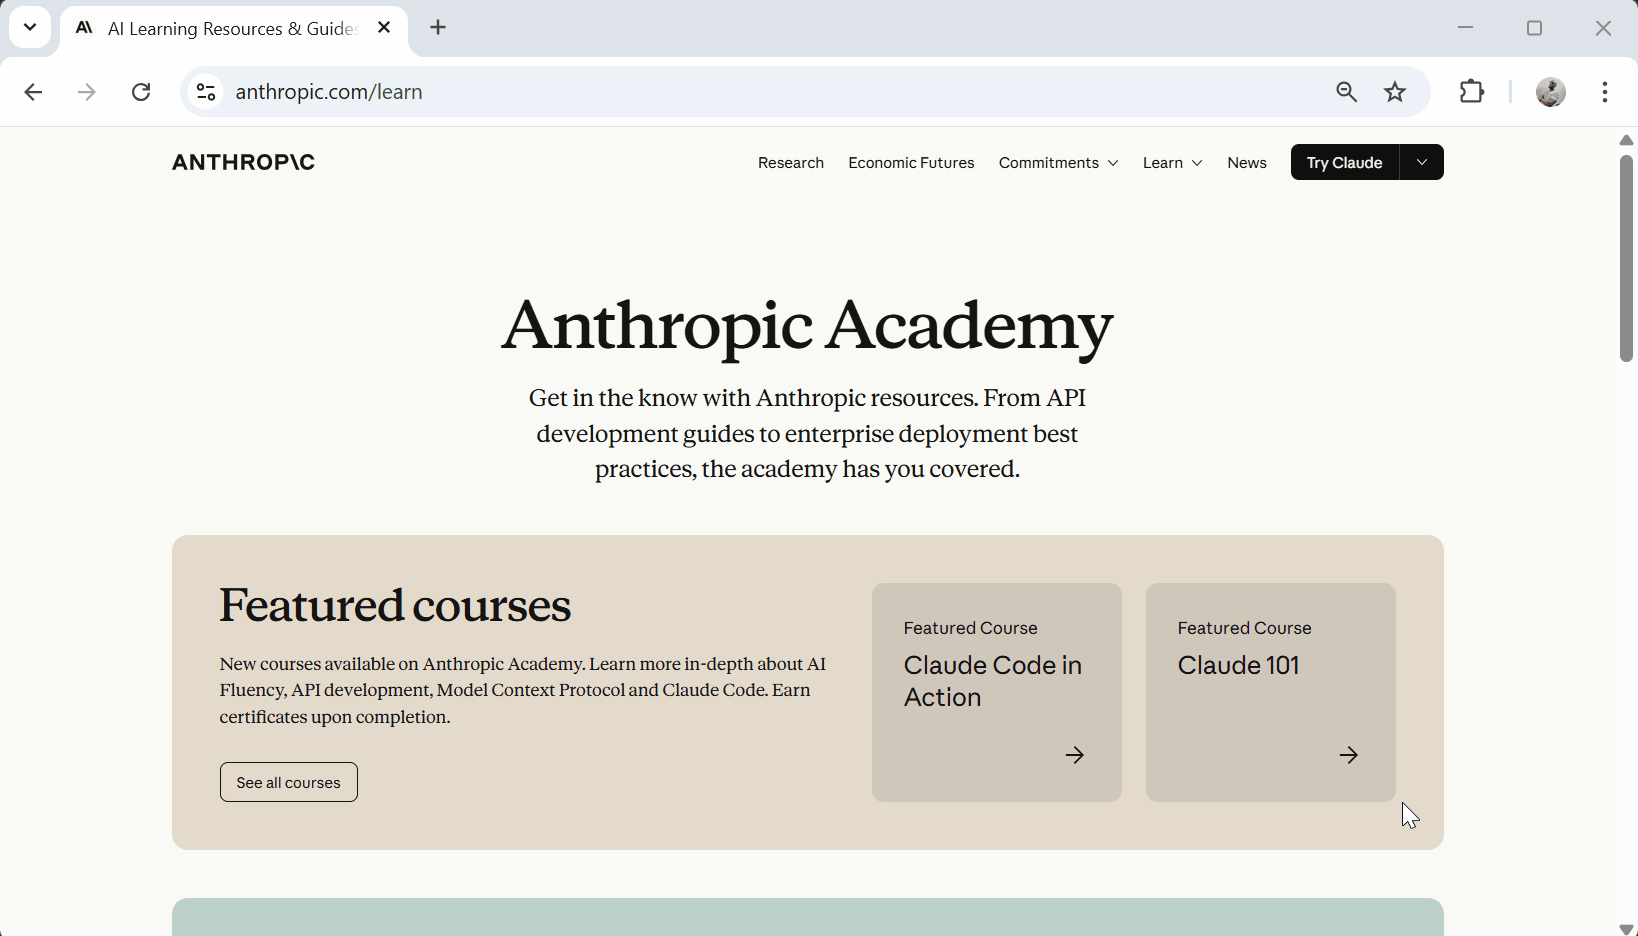Open site information icon in address bar
The width and height of the screenshot is (1638, 936).
click(x=206, y=92)
